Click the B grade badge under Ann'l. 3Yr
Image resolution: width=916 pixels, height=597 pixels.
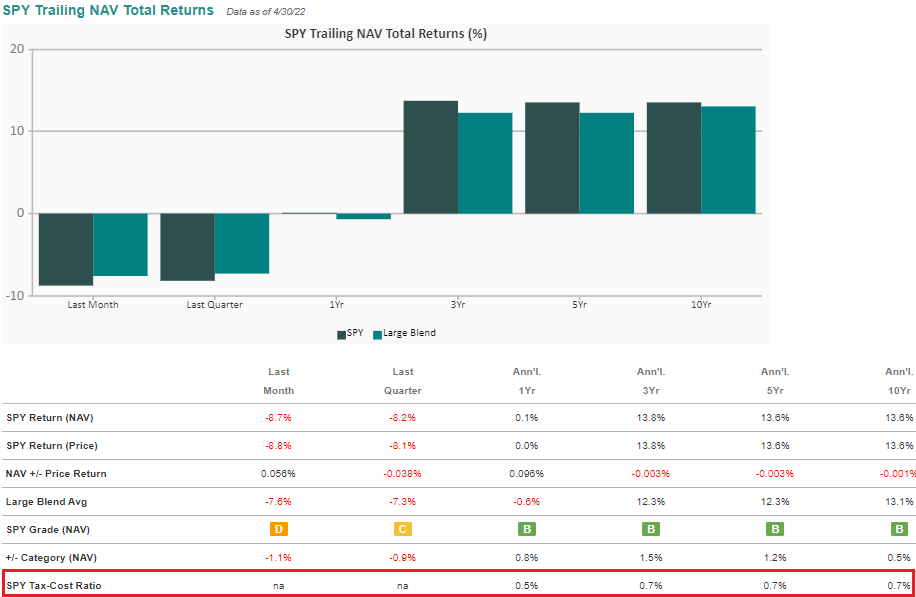pos(651,529)
